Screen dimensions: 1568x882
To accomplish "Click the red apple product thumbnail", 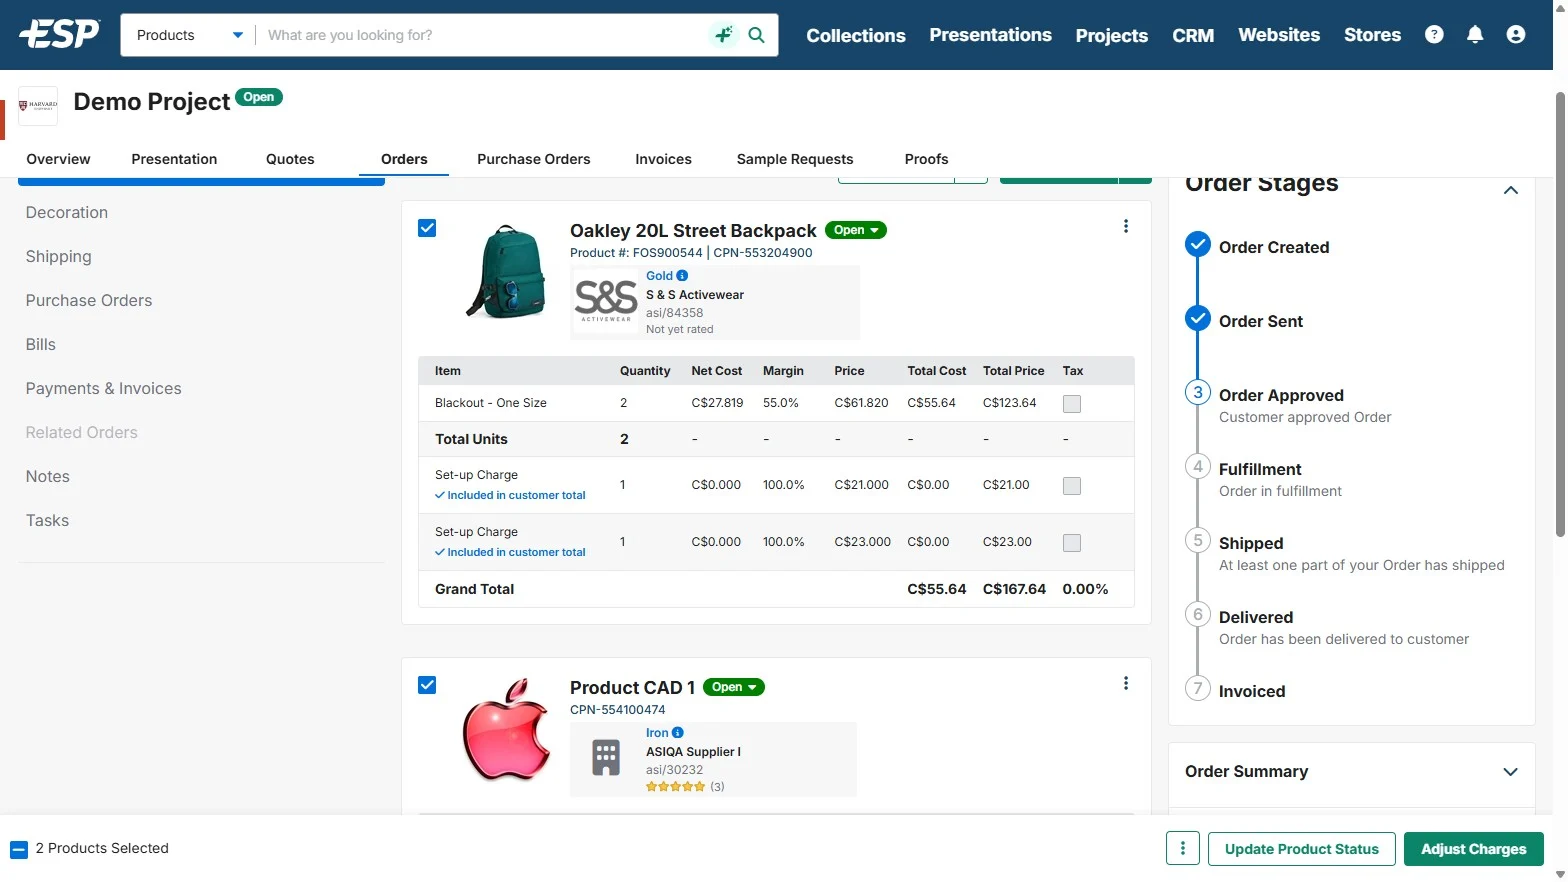I will pyautogui.click(x=507, y=729).
